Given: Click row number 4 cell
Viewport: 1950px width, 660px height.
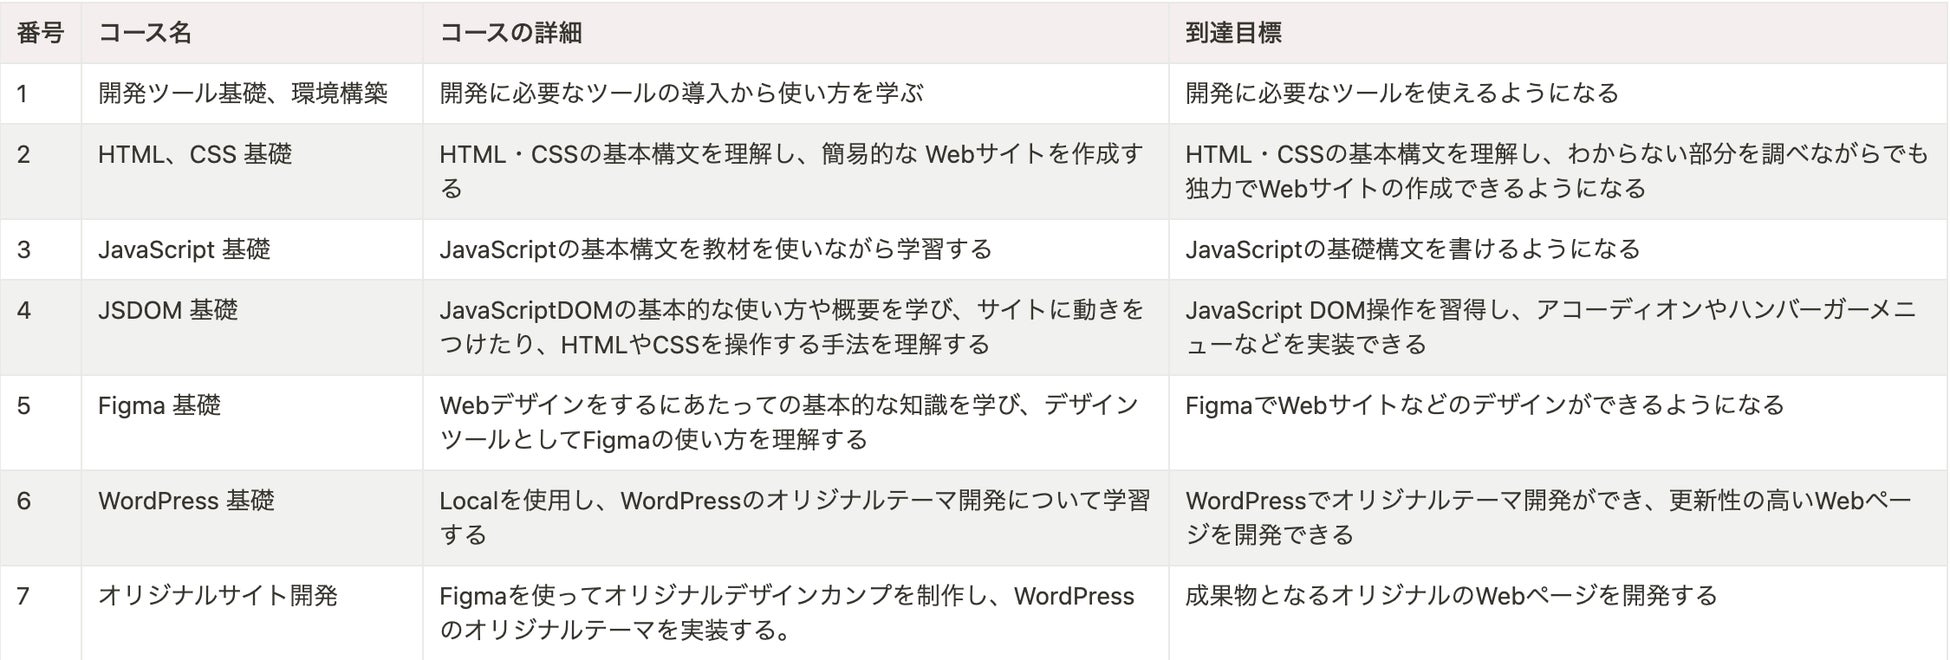Looking at the screenshot, I should point(24,311).
